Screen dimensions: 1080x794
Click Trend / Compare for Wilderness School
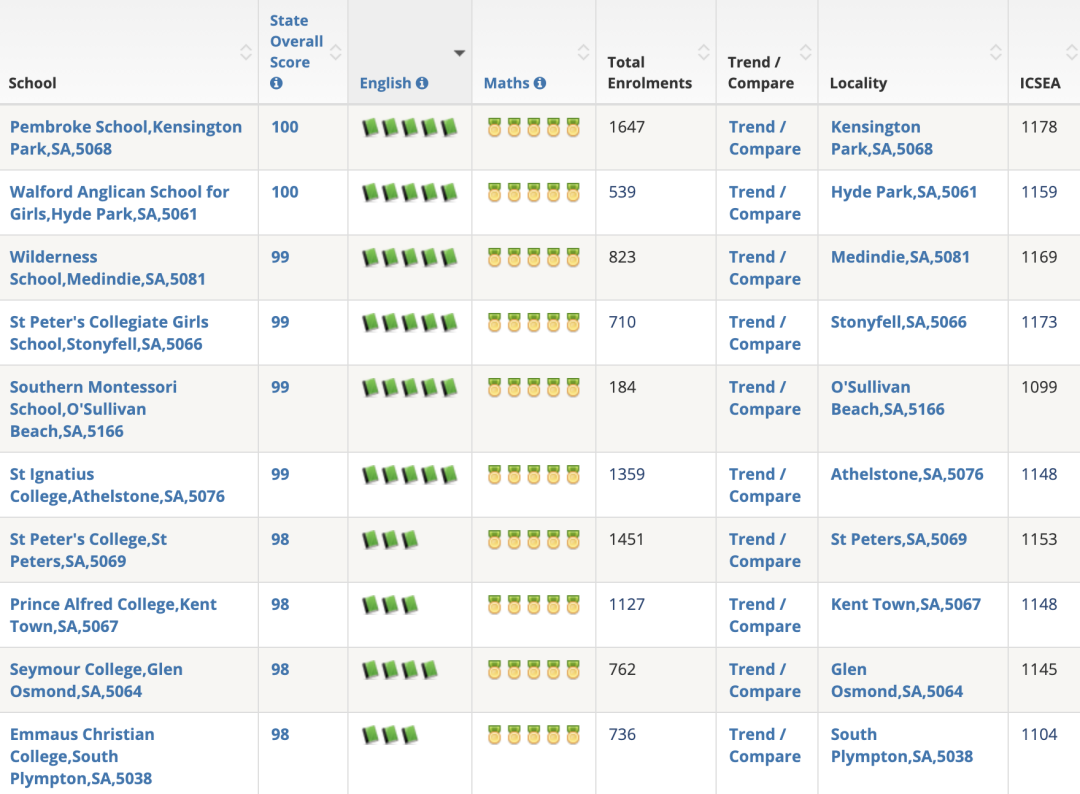[765, 268]
